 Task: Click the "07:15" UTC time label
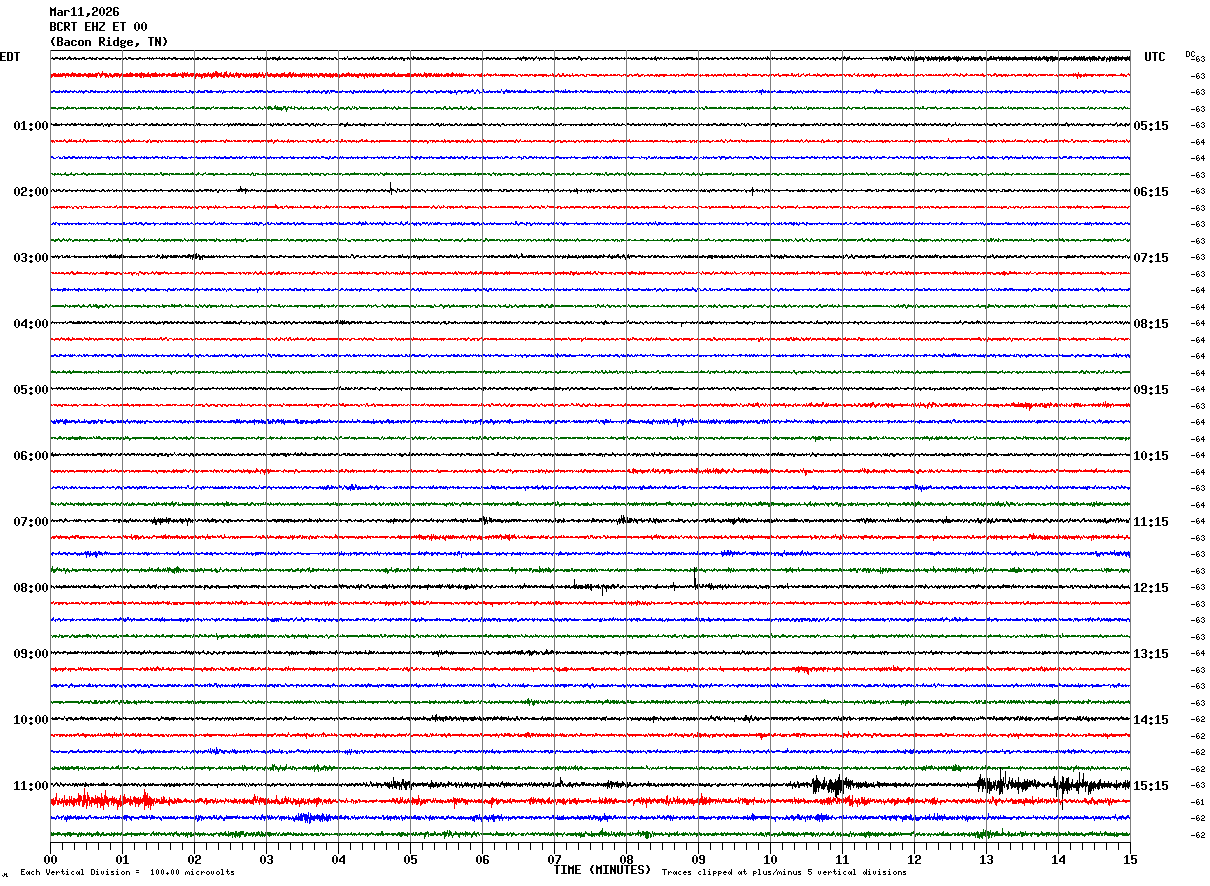click(x=1151, y=258)
